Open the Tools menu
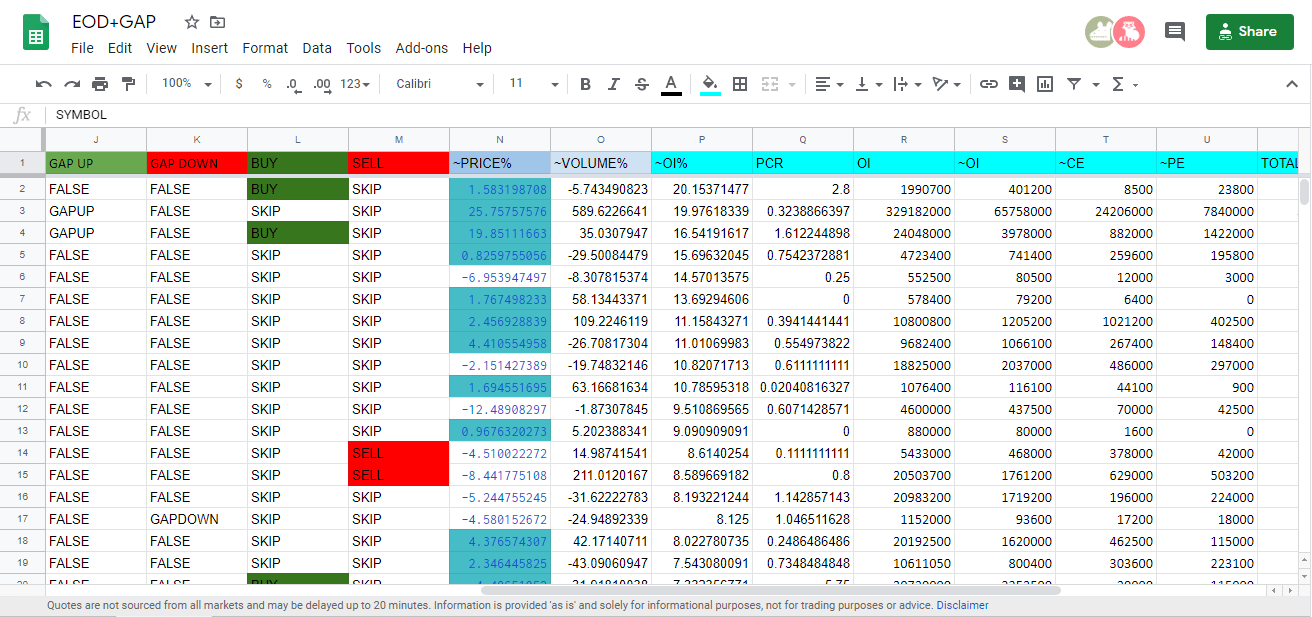 (x=364, y=48)
